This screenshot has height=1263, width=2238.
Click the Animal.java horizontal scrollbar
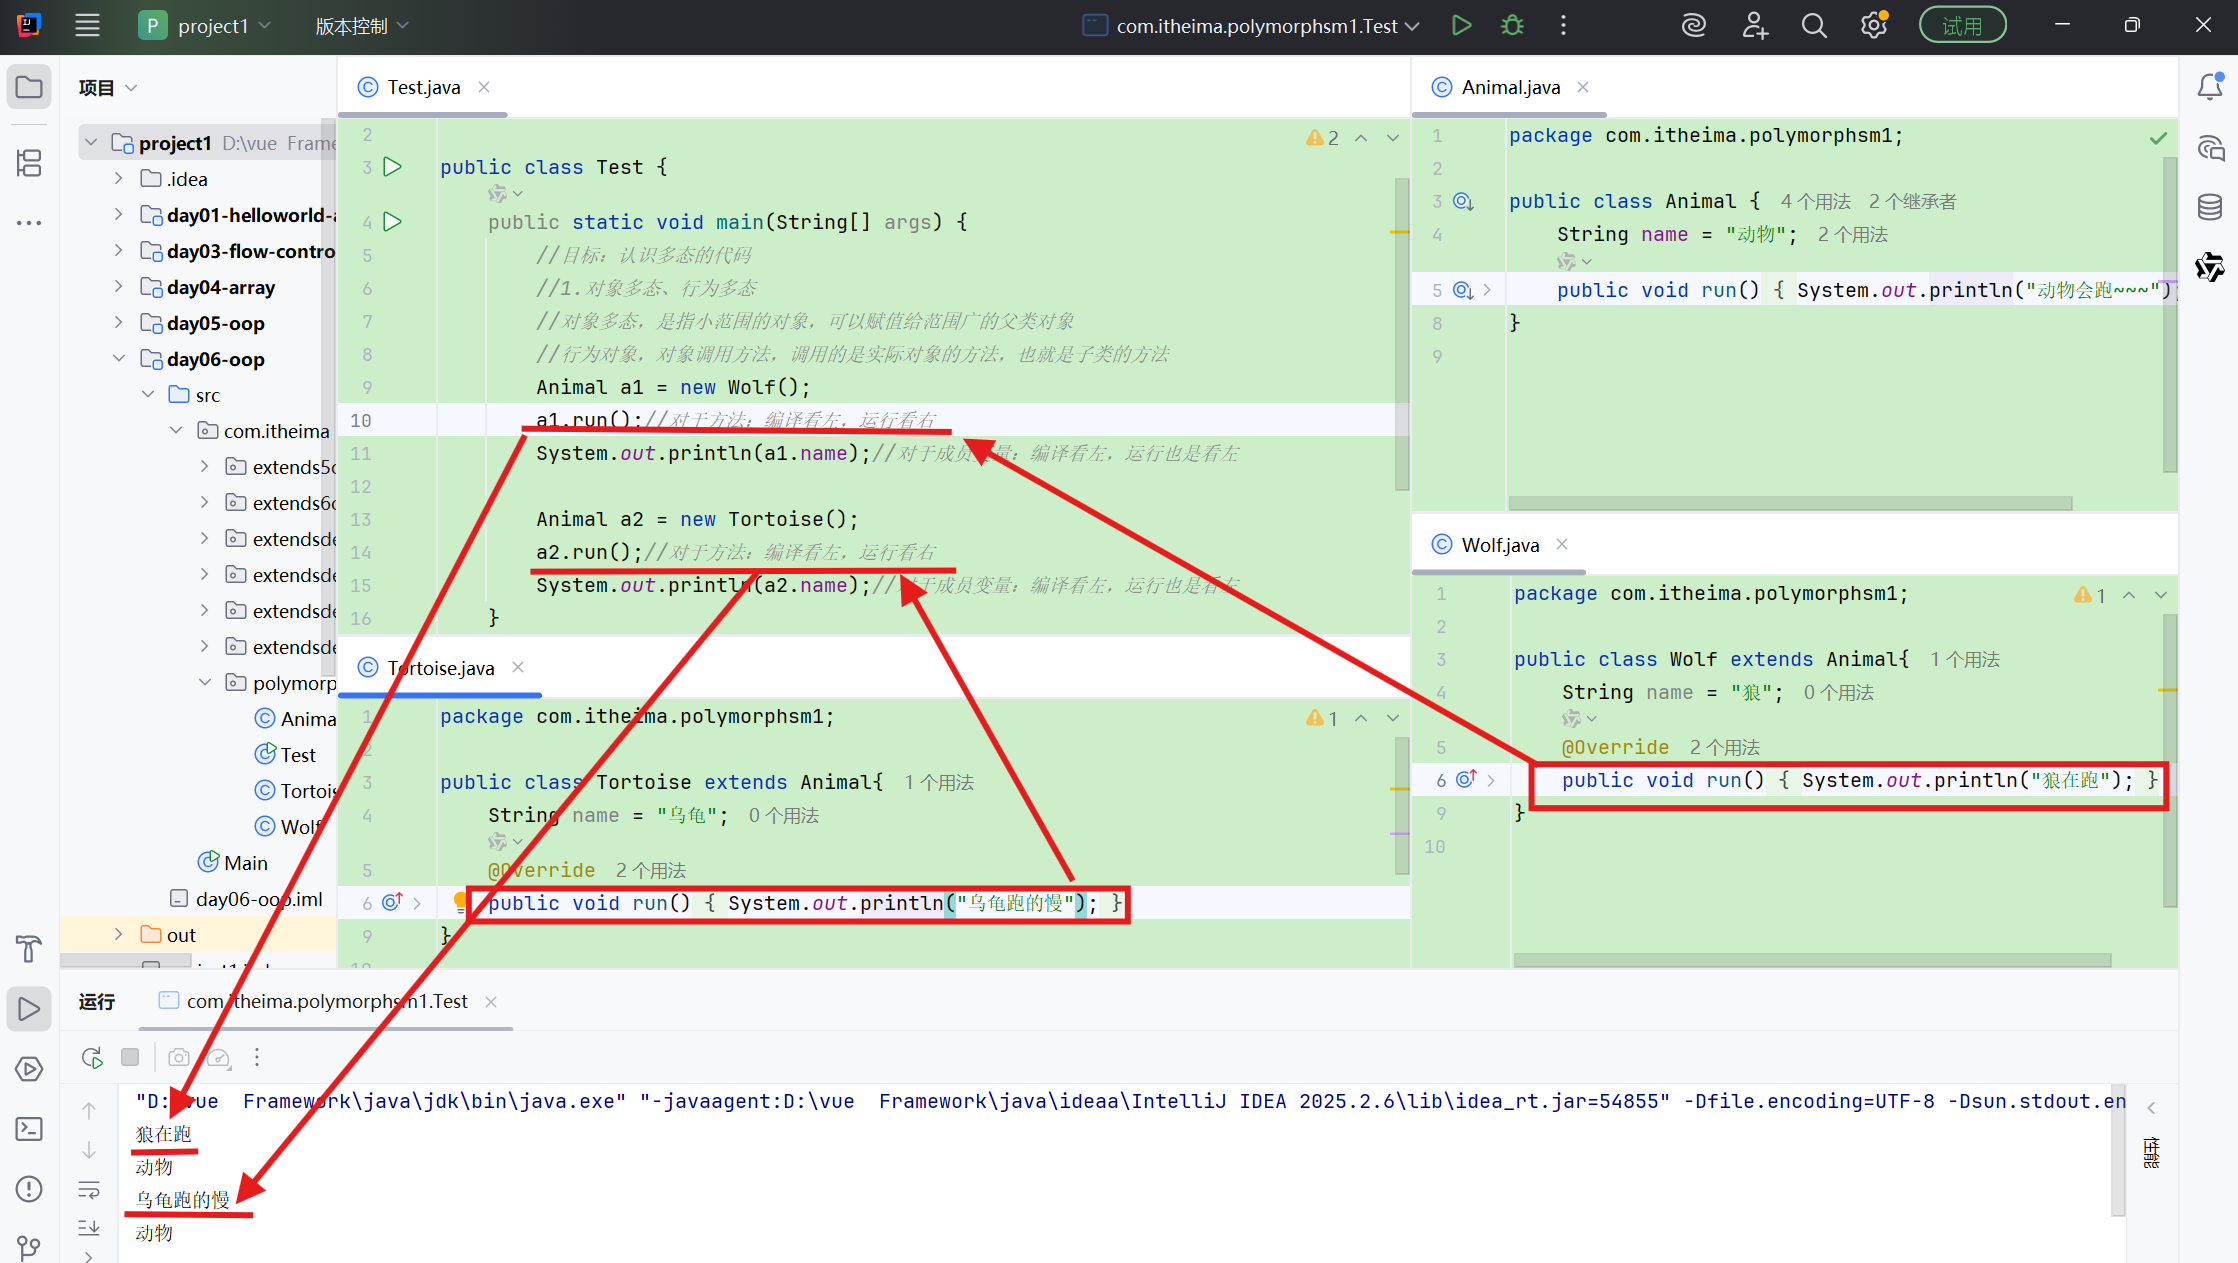point(1789,503)
